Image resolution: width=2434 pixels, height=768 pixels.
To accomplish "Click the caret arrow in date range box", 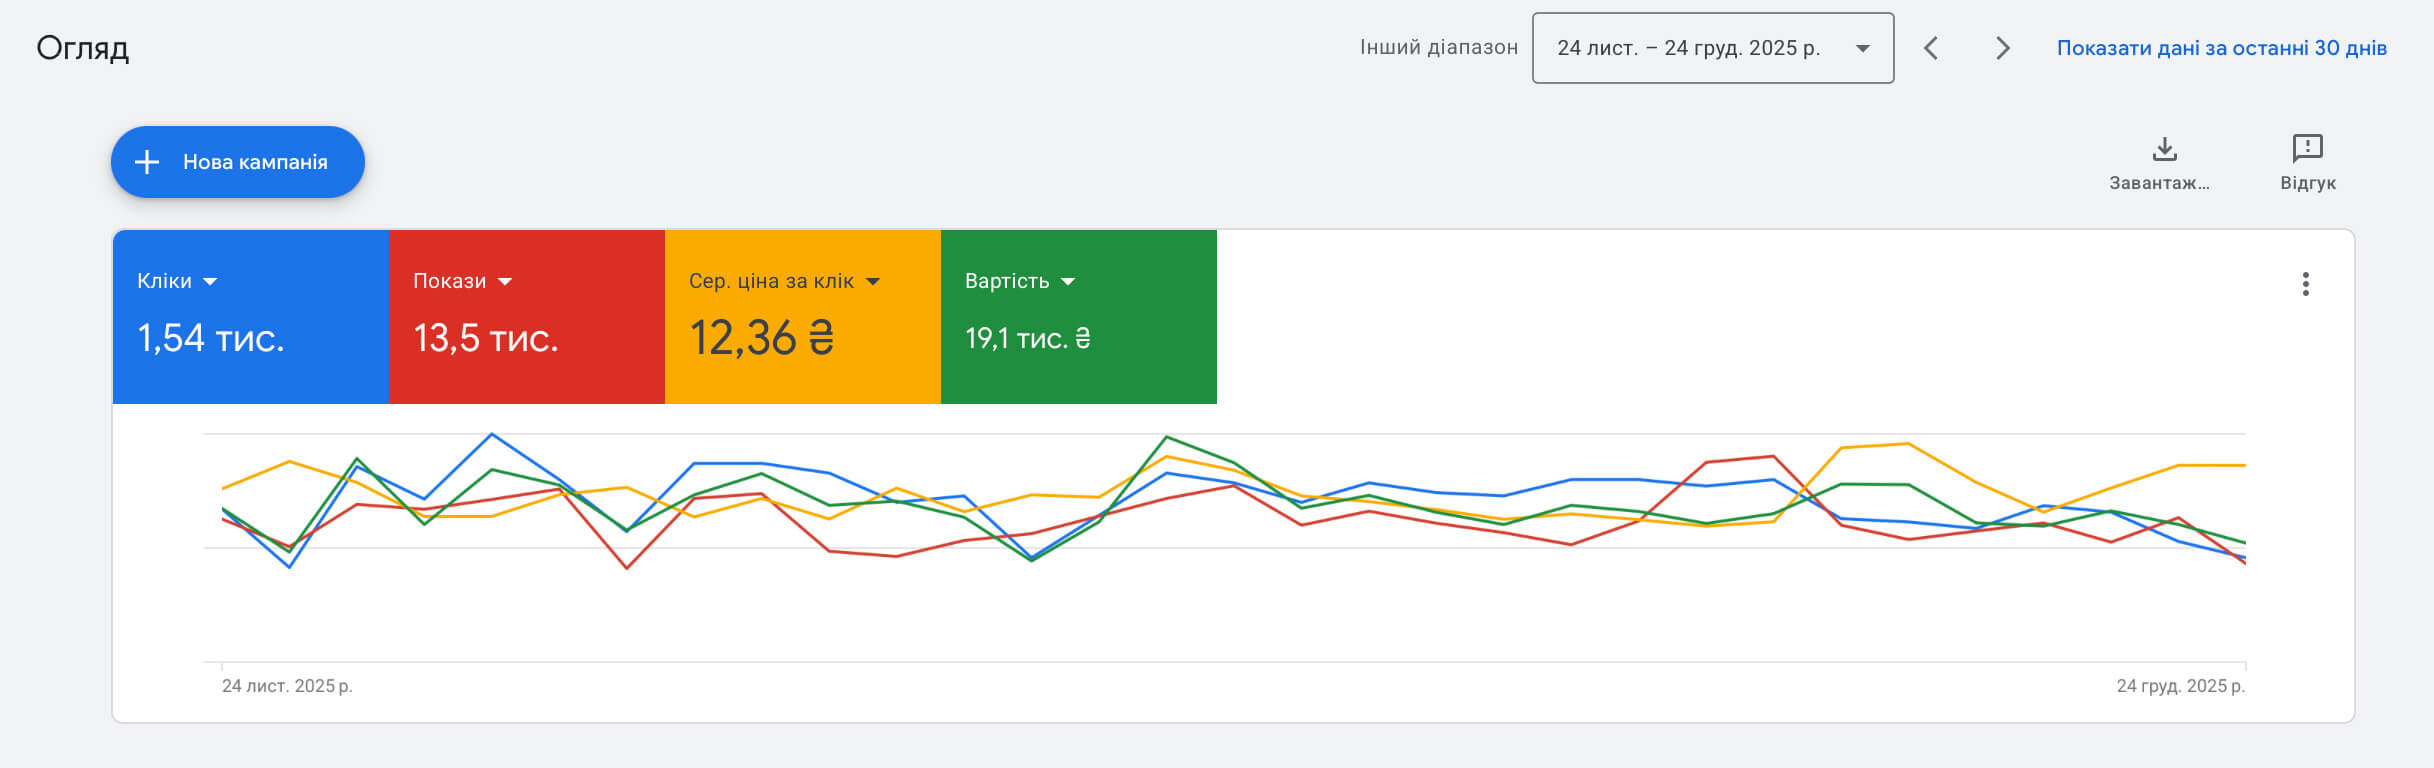I will (1862, 48).
